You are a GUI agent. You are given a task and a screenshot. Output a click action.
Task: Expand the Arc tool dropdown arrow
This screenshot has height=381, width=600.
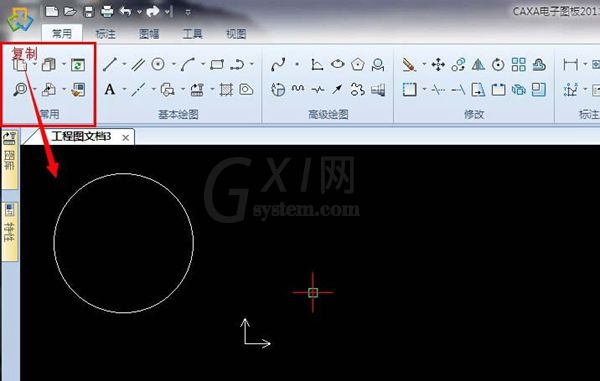(x=203, y=64)
